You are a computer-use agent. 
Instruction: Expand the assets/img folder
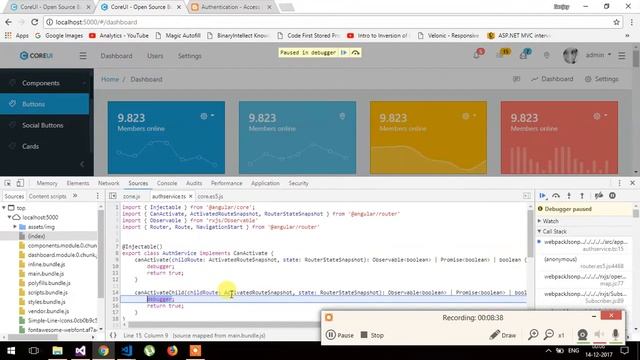[x=15, y=227]
